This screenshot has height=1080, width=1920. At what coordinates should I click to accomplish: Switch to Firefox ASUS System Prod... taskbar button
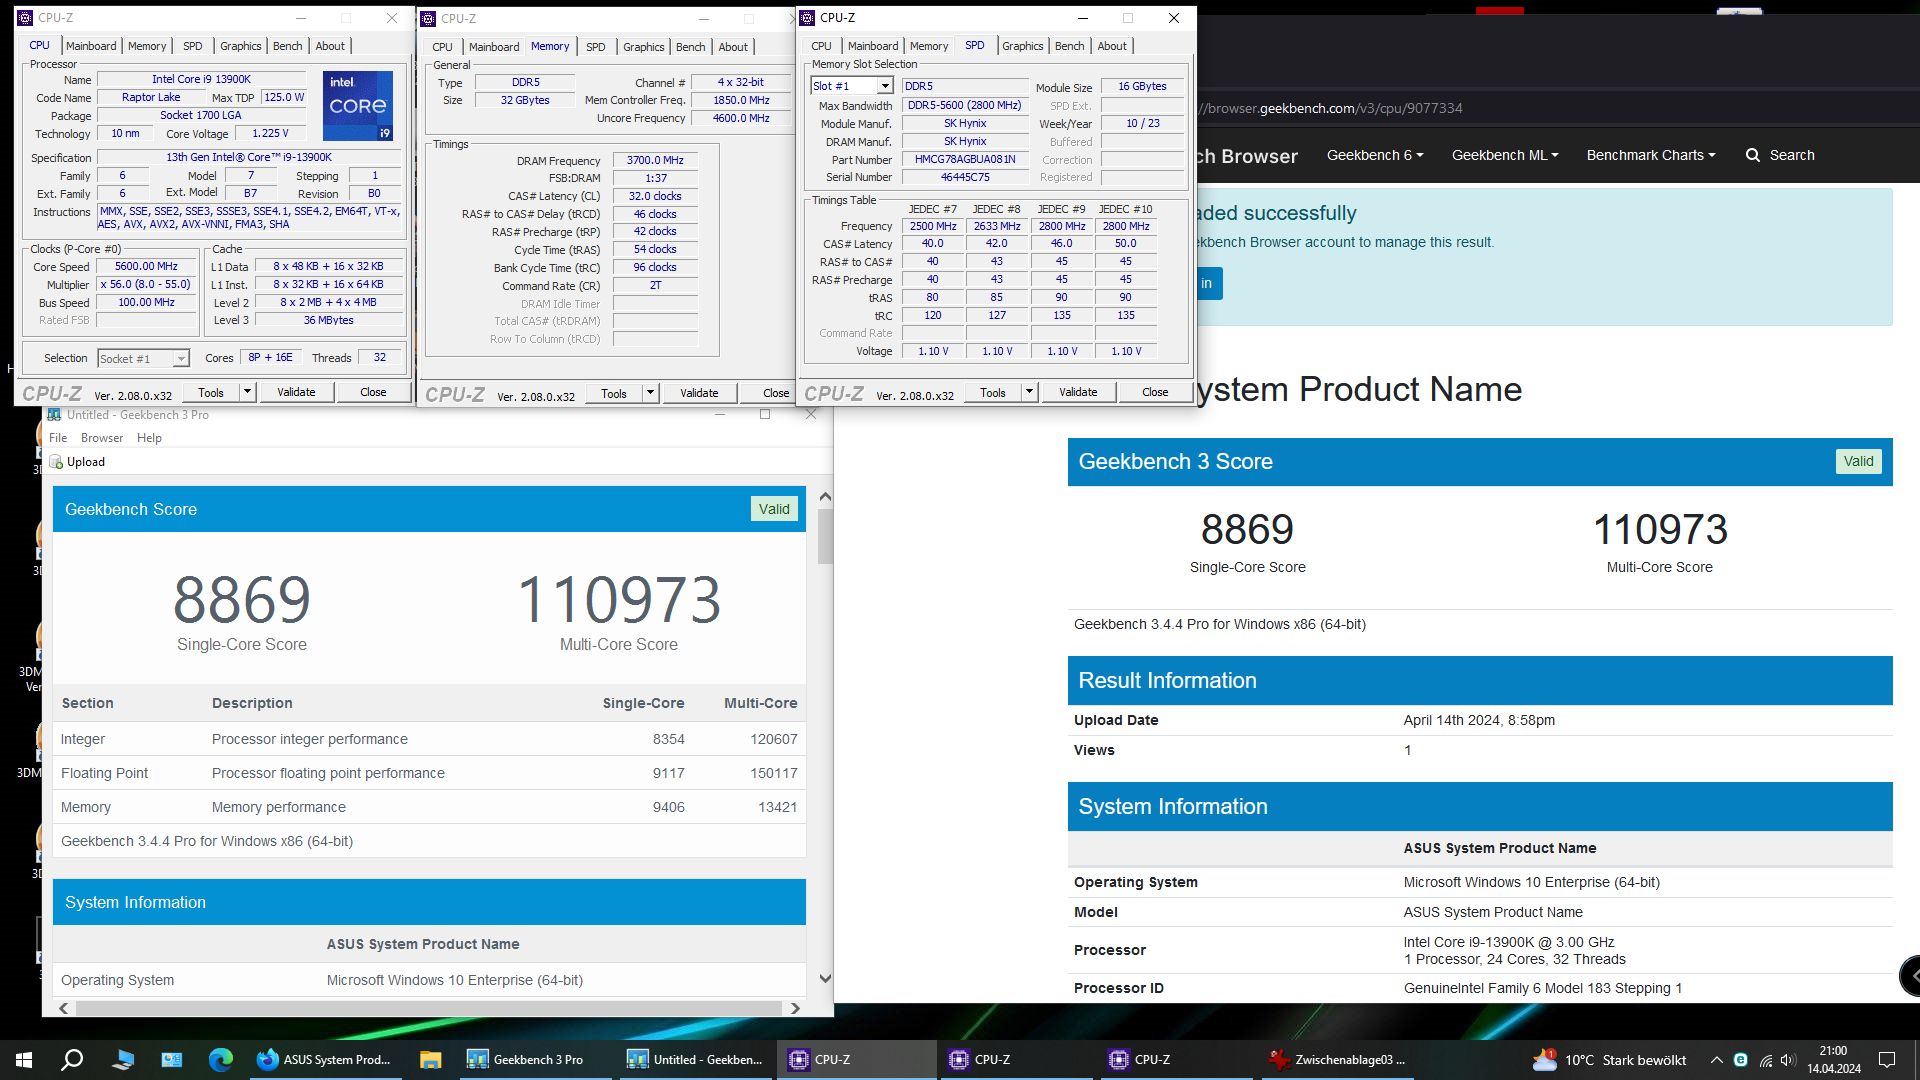pos(324,1060)
